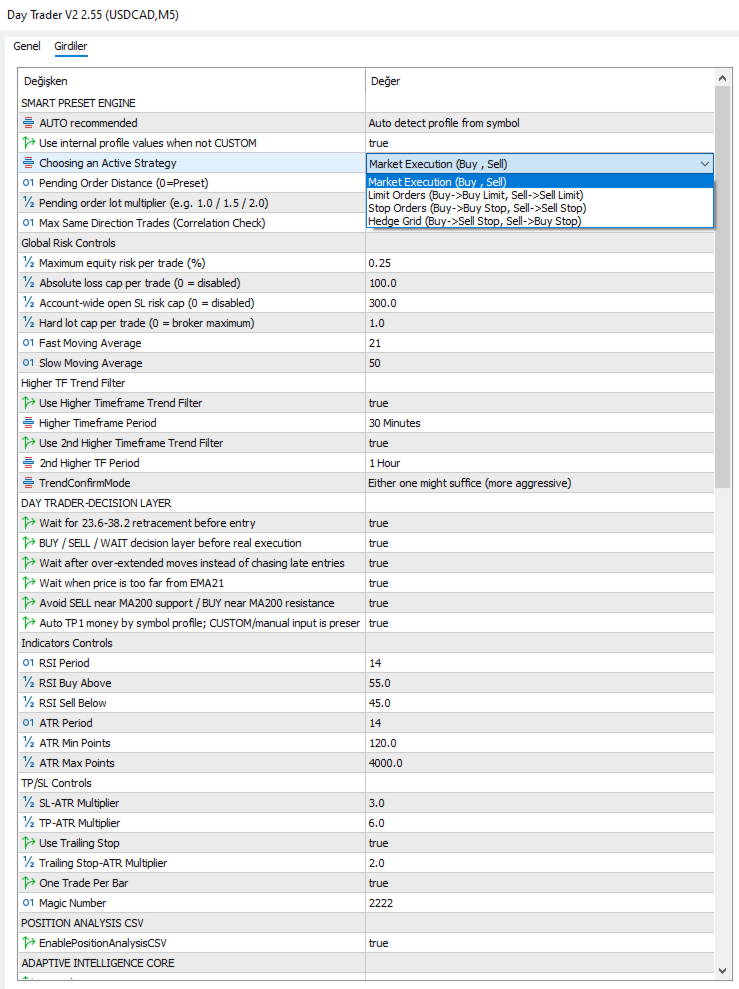
Task: Click the integer icon beside RSI Period
Action: (x=28, y=662)
